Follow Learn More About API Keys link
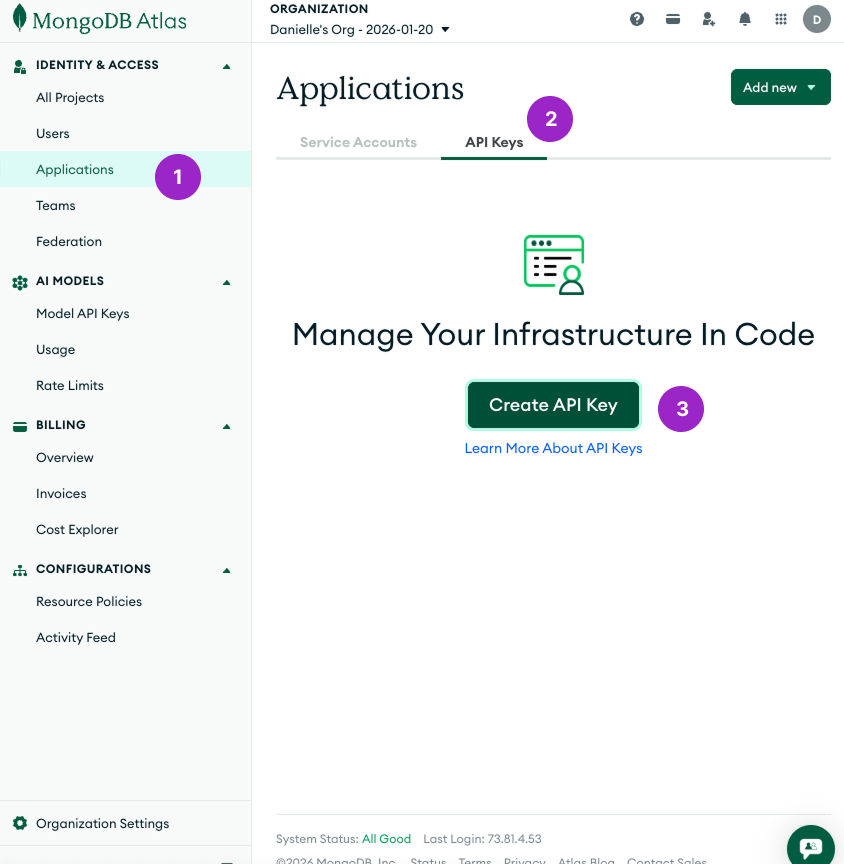The image size is (844, 864). pyautogui.click(x=553, y=448)
